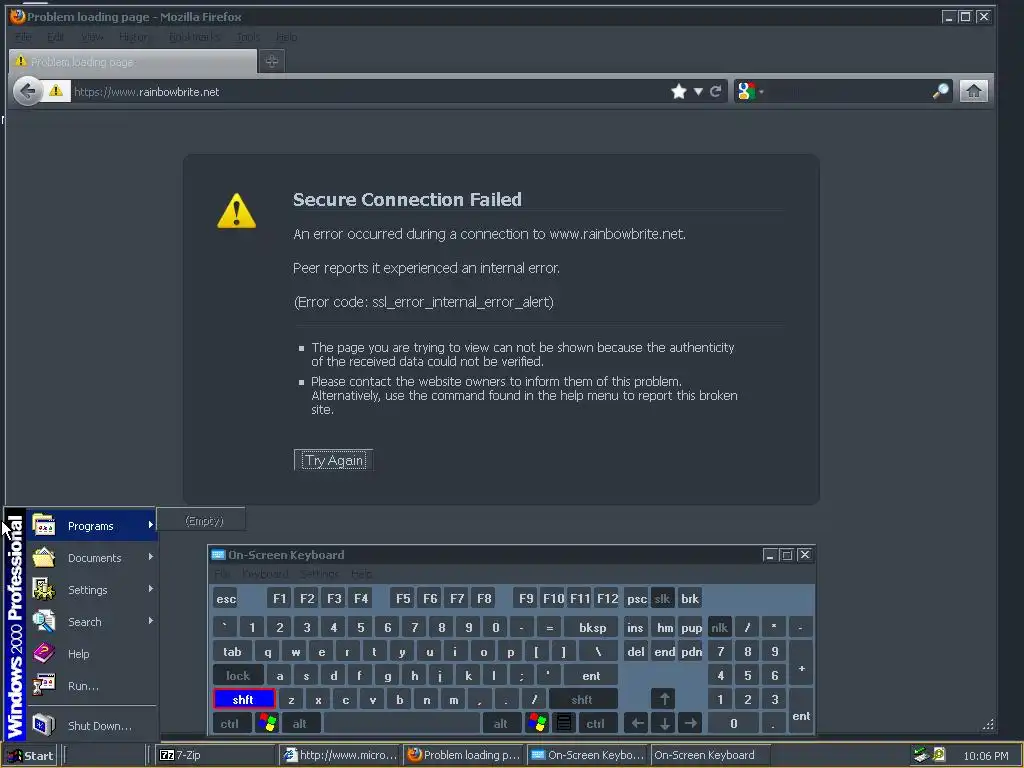The height and width of the screenshot is (768, 1024).
Task: Open Firefox home page icon
Action: pos(974,91)
